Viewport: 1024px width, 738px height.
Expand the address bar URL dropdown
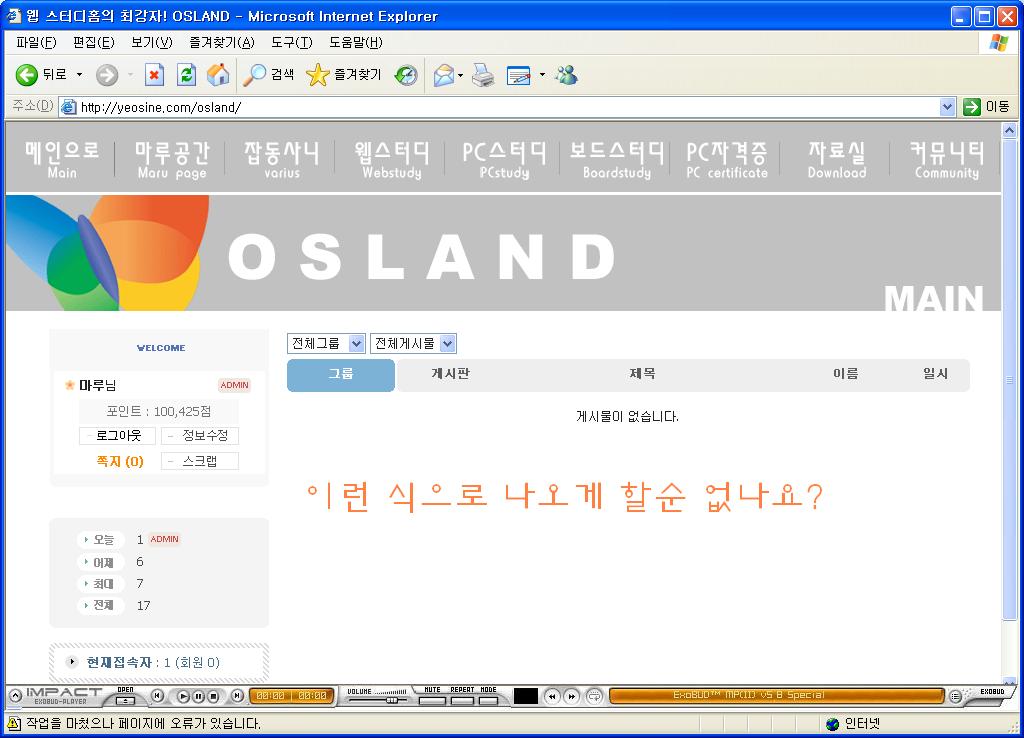(x=947, y=107)
